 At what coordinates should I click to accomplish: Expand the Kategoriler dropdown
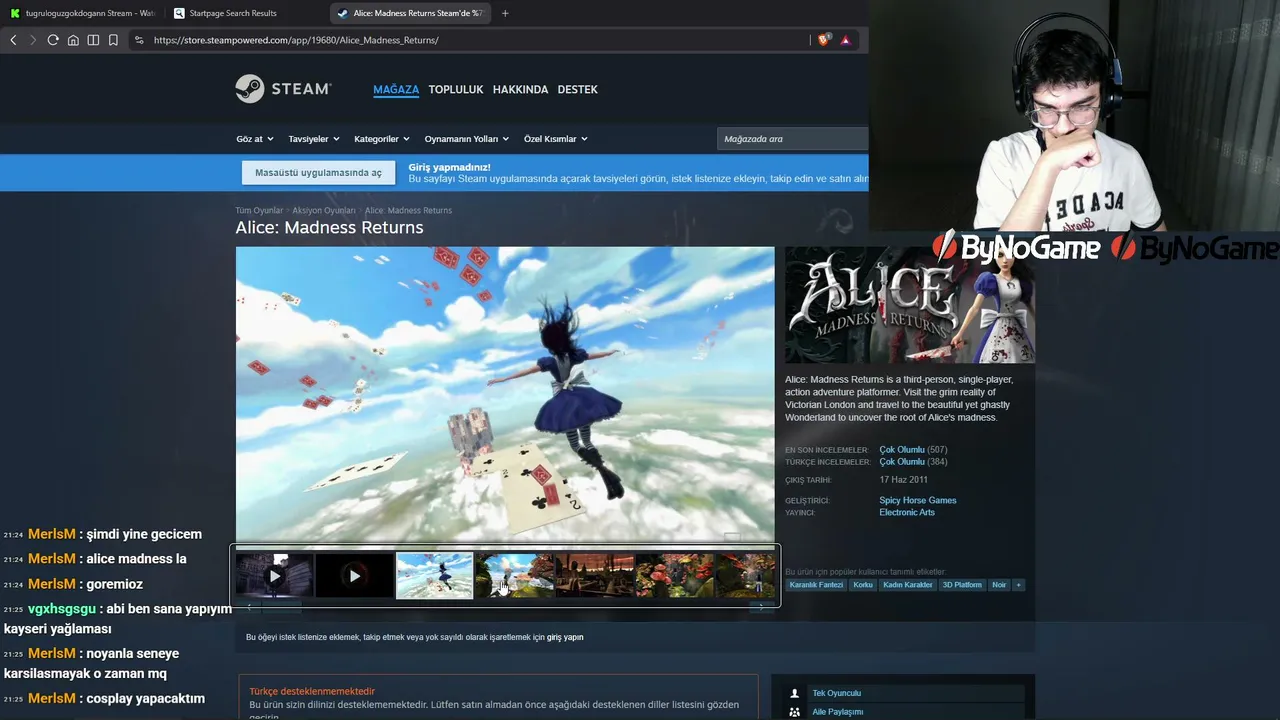point(382,139)
